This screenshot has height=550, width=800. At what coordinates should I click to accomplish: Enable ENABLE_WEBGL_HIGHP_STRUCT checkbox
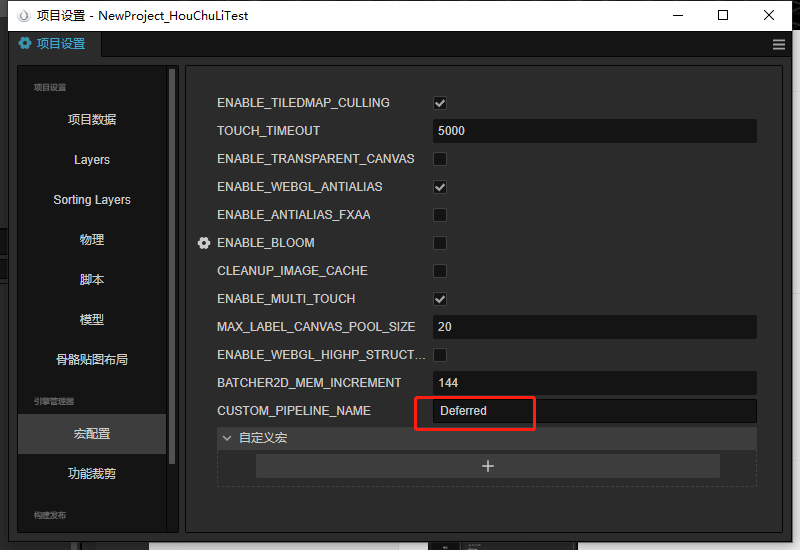coord(440,355)
